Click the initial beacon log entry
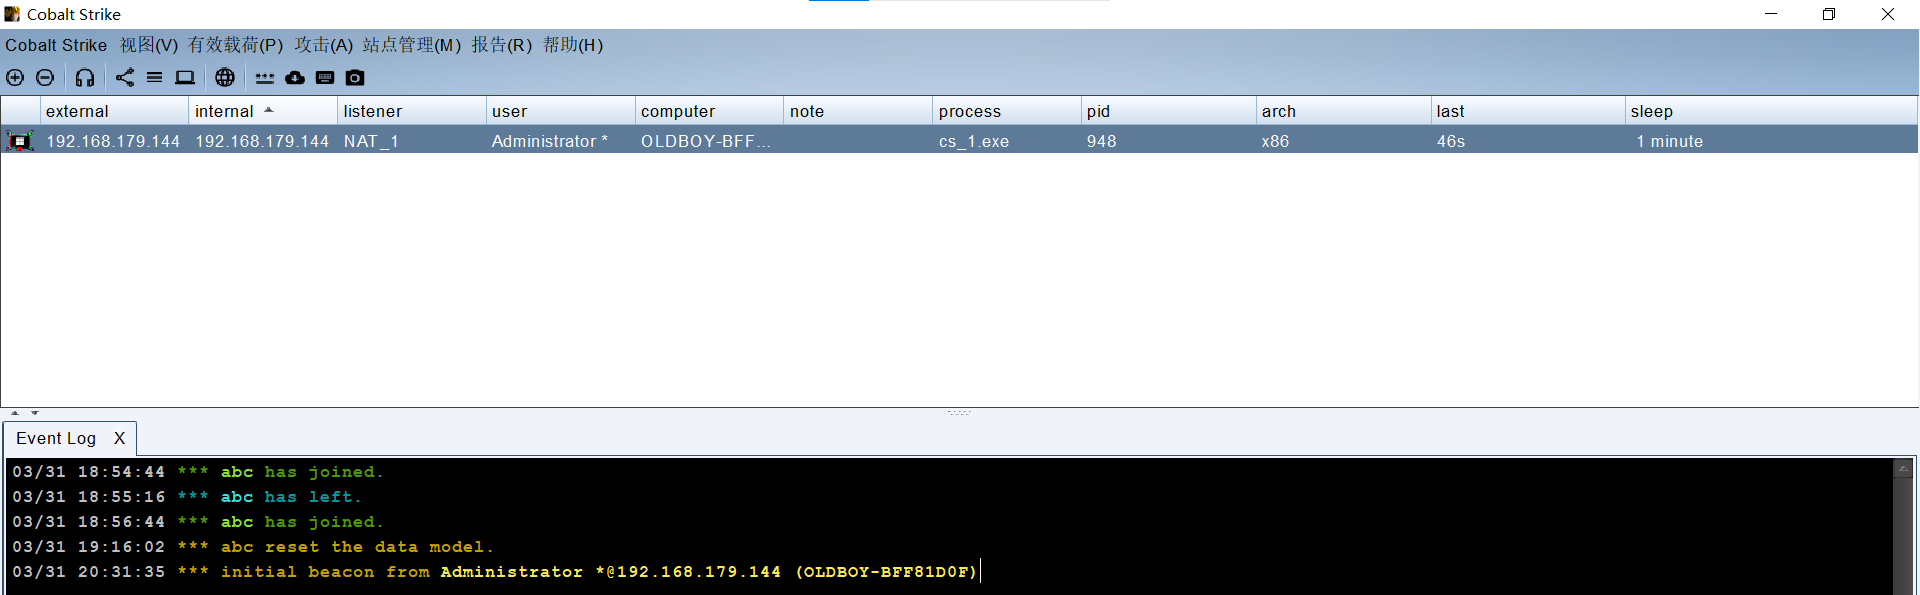 pos(495,572)
